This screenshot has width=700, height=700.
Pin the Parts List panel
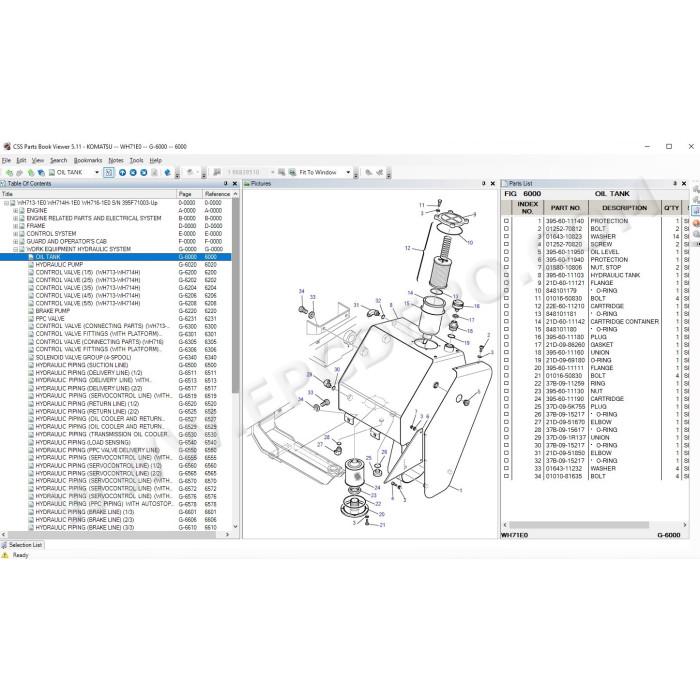675,183
